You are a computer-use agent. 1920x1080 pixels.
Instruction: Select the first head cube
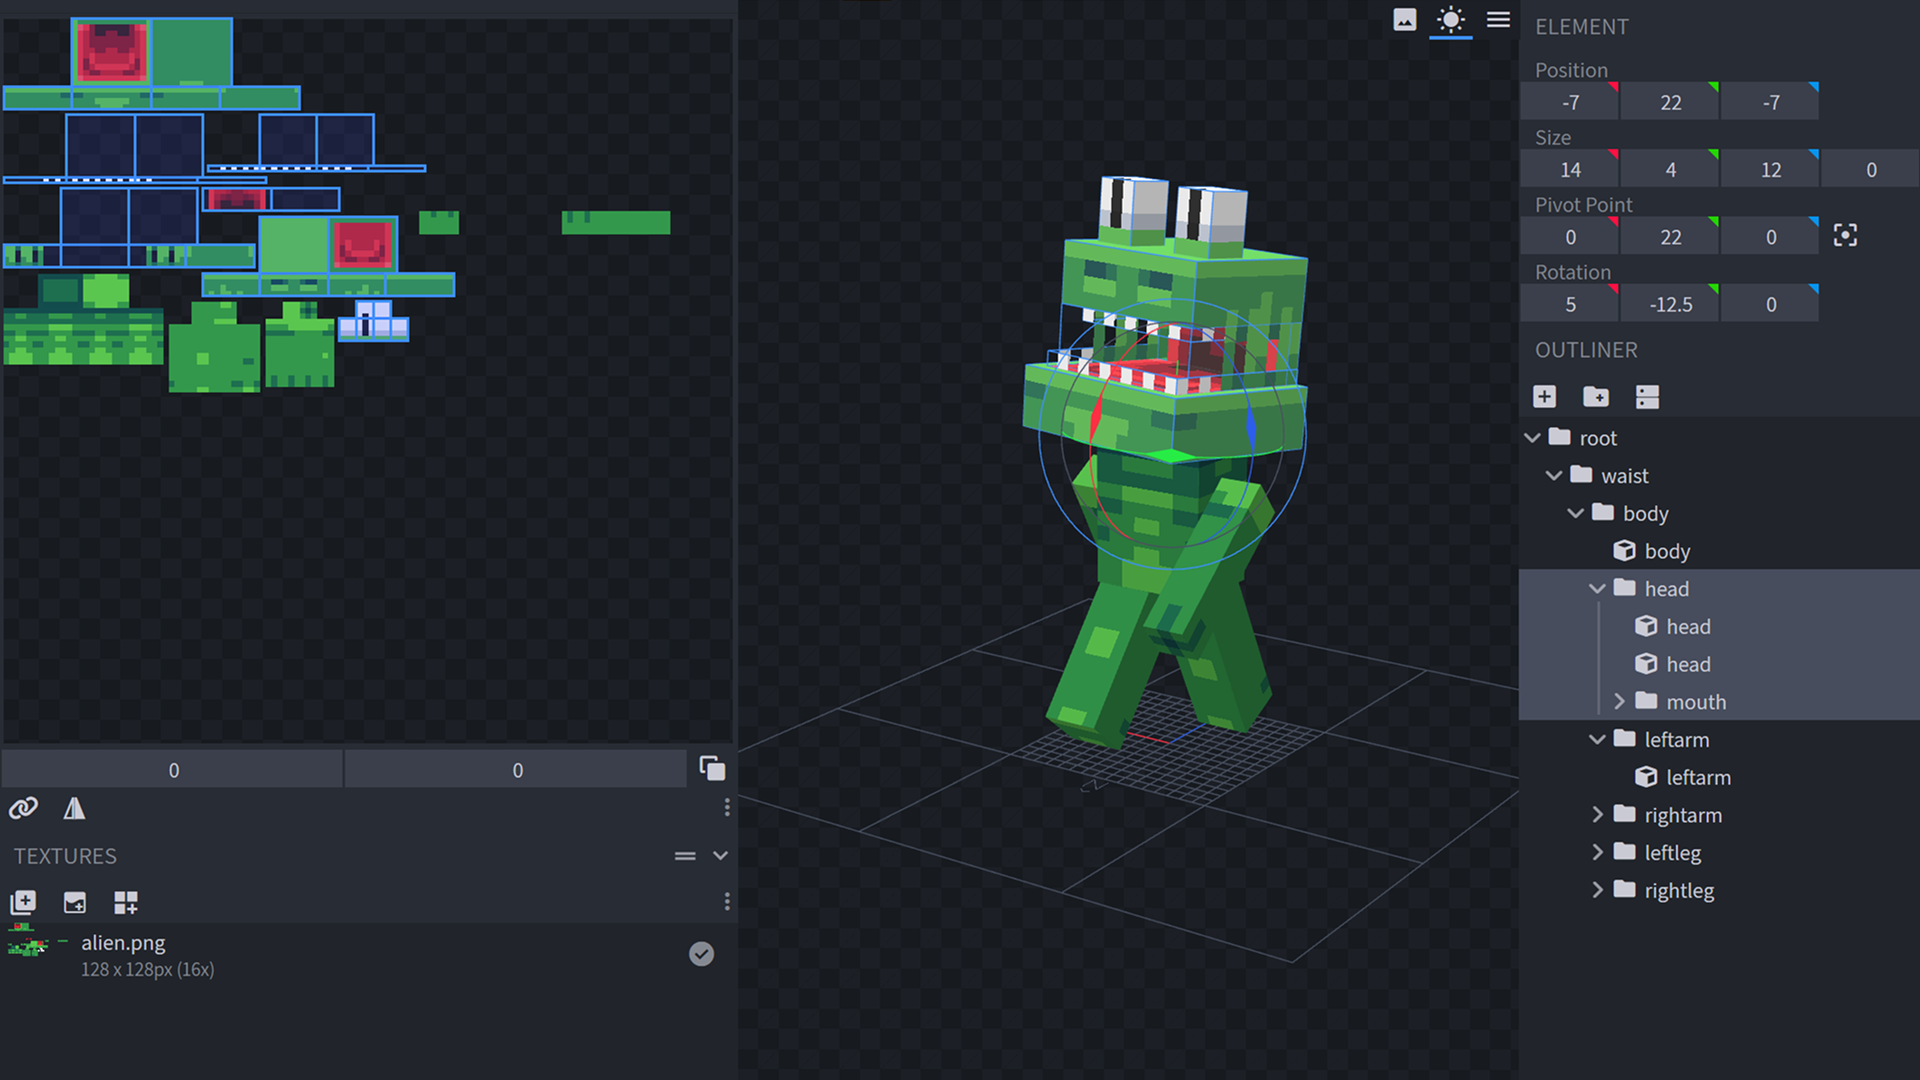click(x=1719, y=627)
